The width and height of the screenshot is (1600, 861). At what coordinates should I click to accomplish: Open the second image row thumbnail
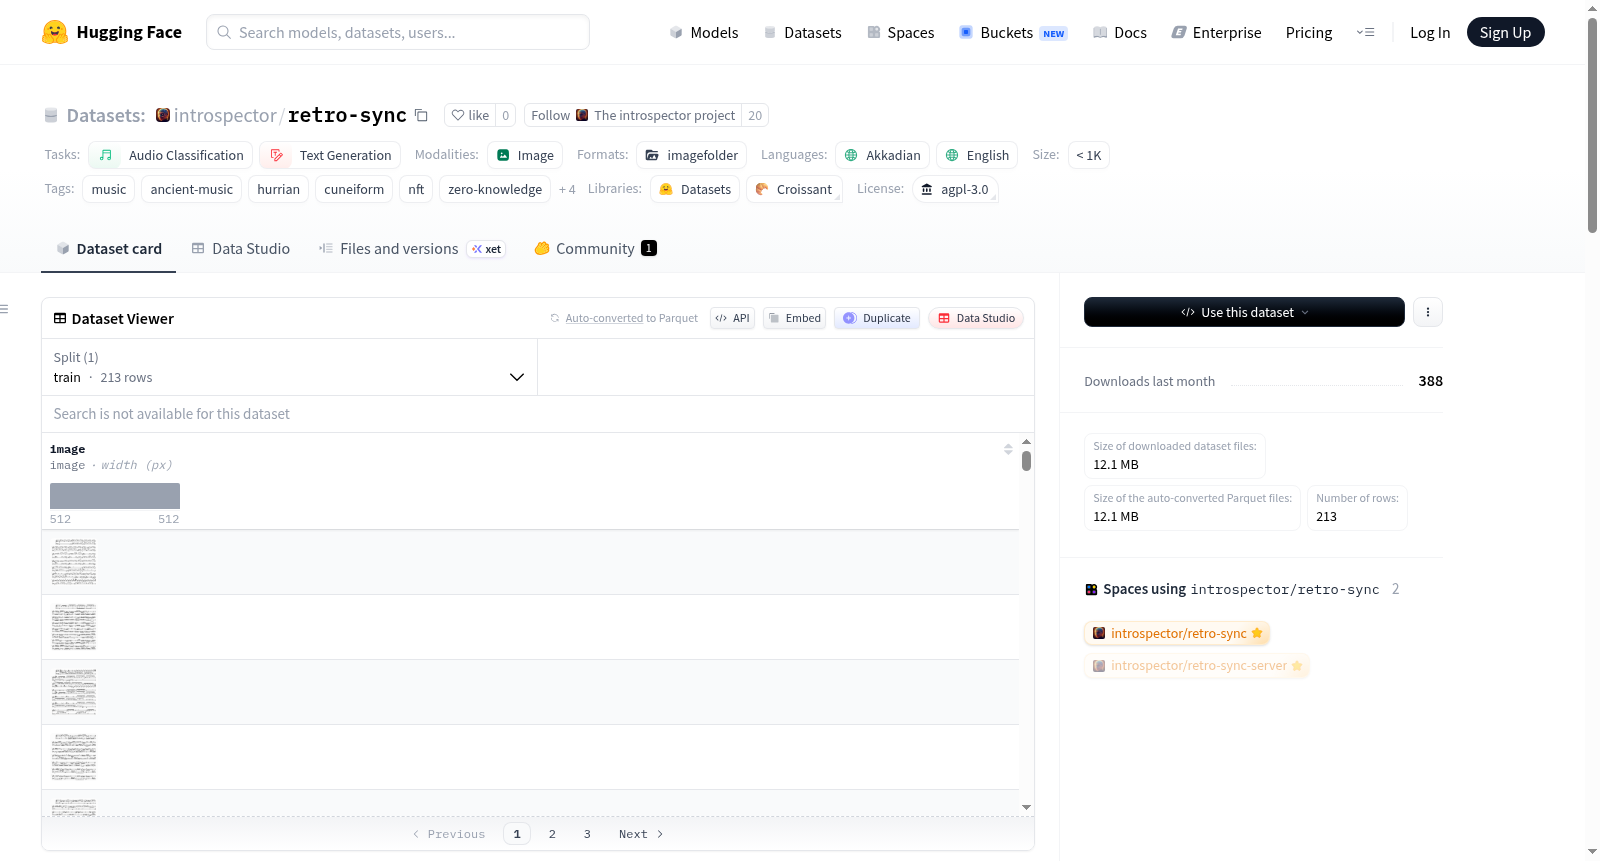(74, 627)
